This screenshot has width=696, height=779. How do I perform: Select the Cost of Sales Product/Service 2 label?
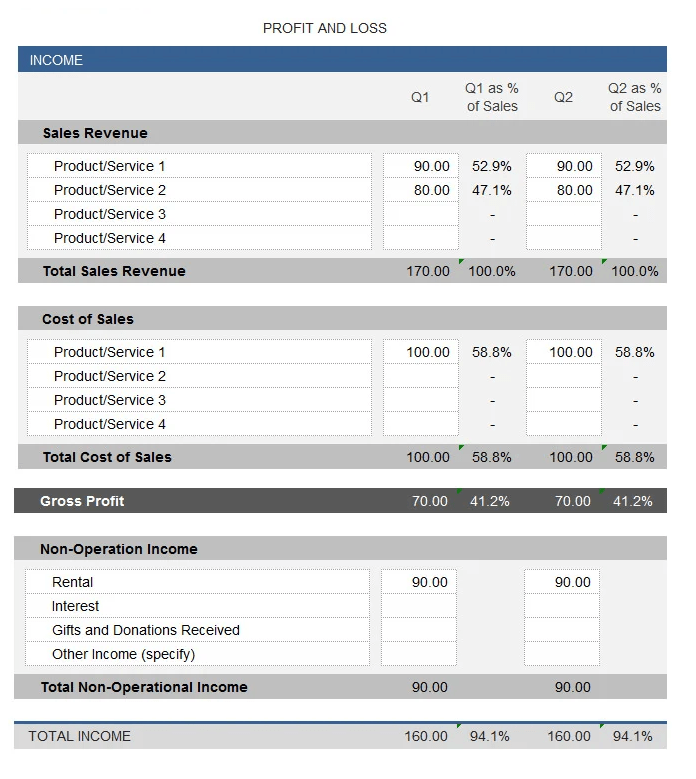[110, 376]
